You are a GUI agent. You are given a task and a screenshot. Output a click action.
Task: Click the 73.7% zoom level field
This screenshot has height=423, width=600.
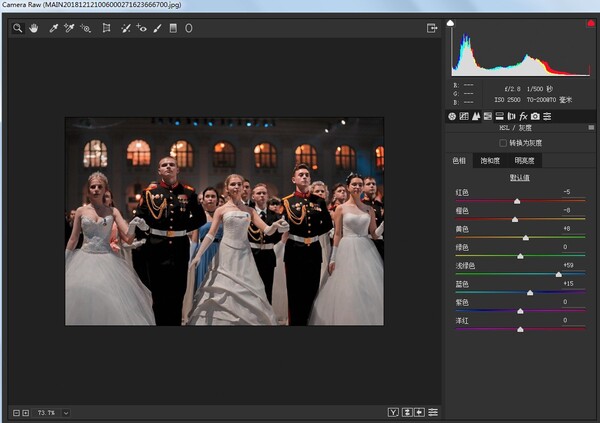[x=46, y=413]
